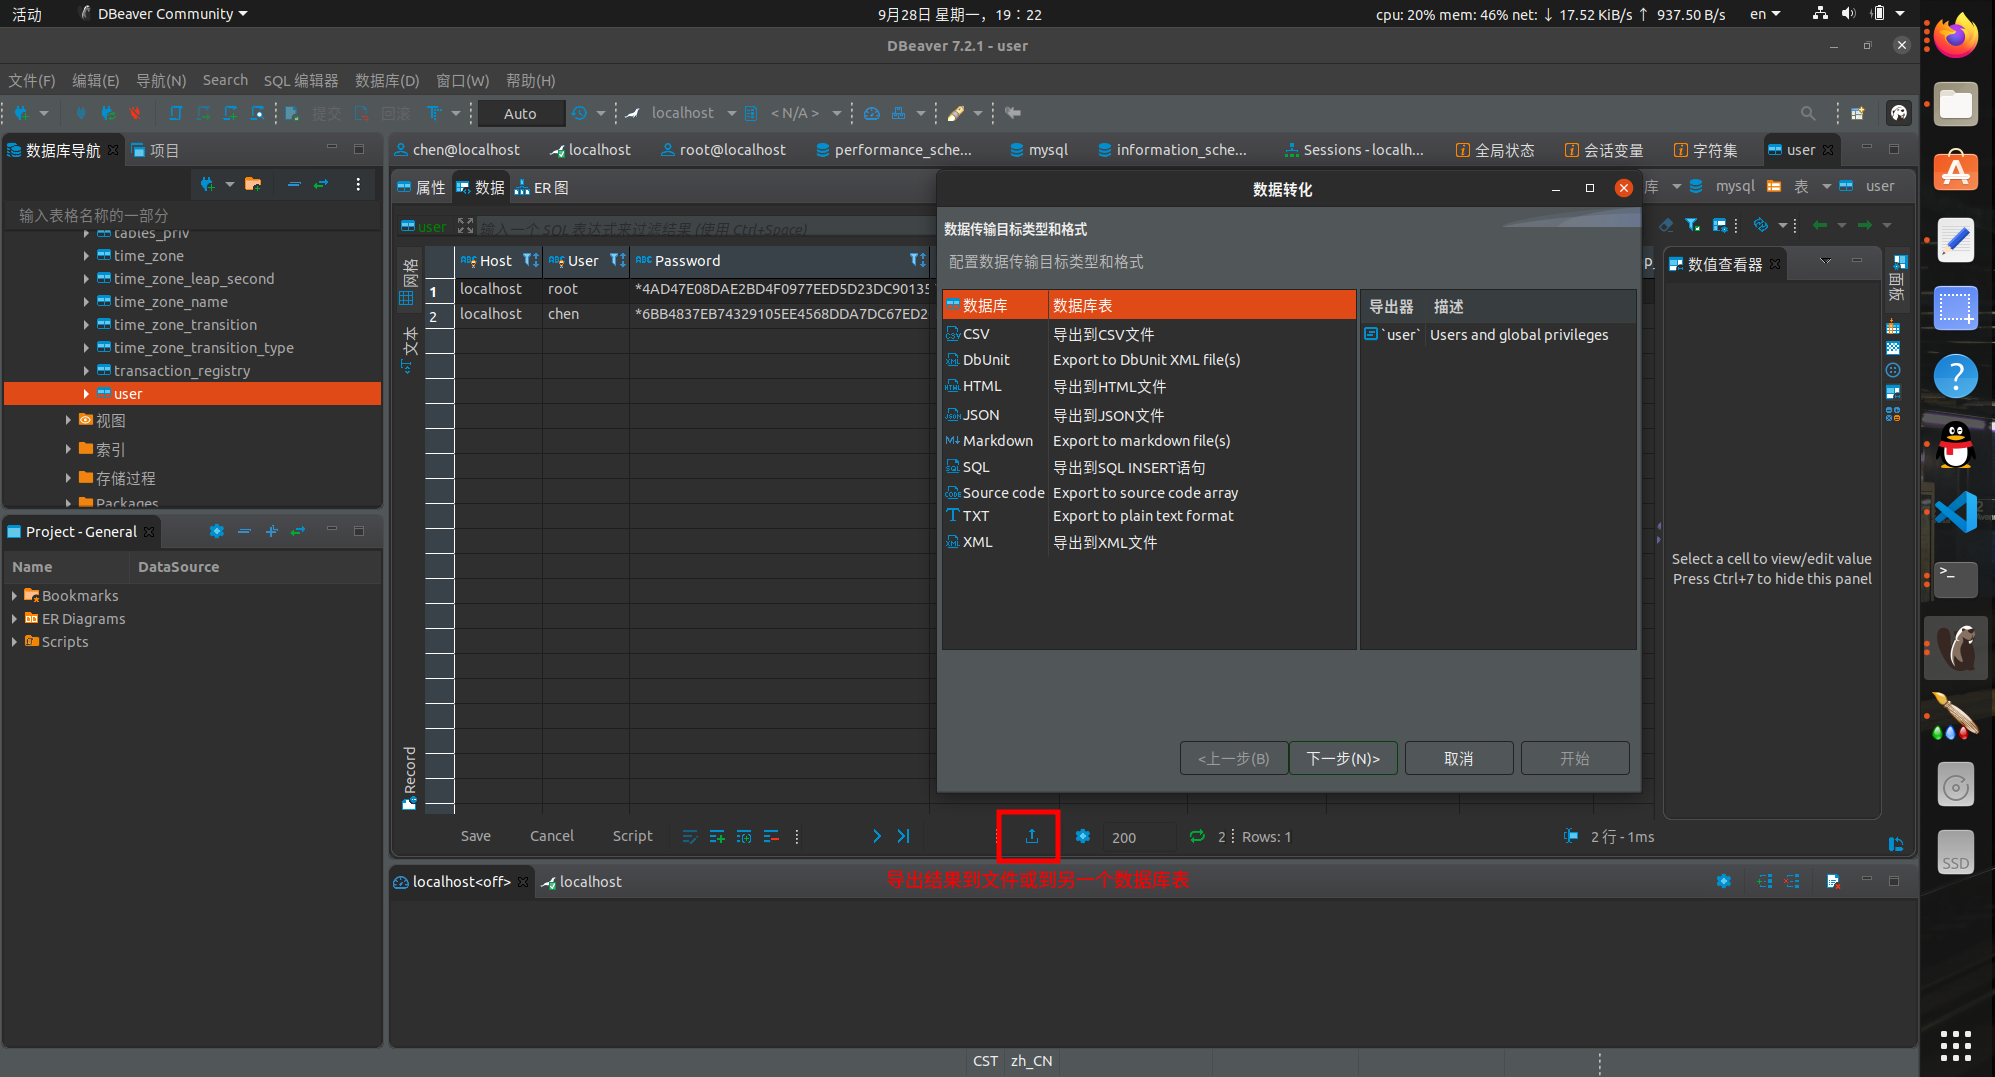Toggle the Record view mode
Screen dimensions: 1995x1077
(409, 776)
